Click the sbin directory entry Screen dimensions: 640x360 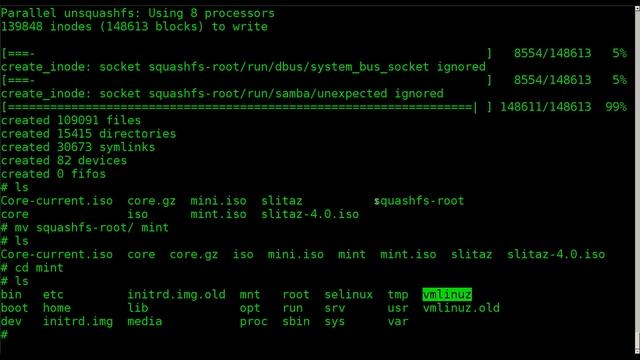click(x=296, y=321)
